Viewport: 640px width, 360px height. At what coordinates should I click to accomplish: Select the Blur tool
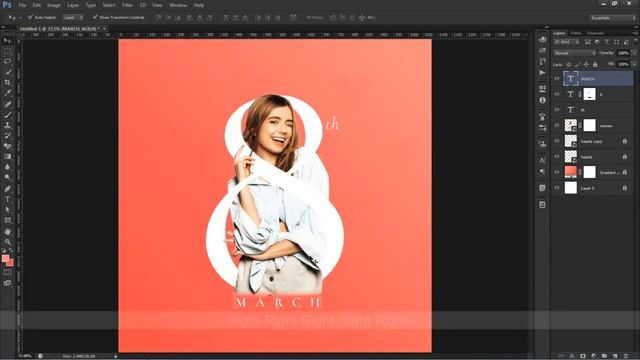[x=7, y=167]
